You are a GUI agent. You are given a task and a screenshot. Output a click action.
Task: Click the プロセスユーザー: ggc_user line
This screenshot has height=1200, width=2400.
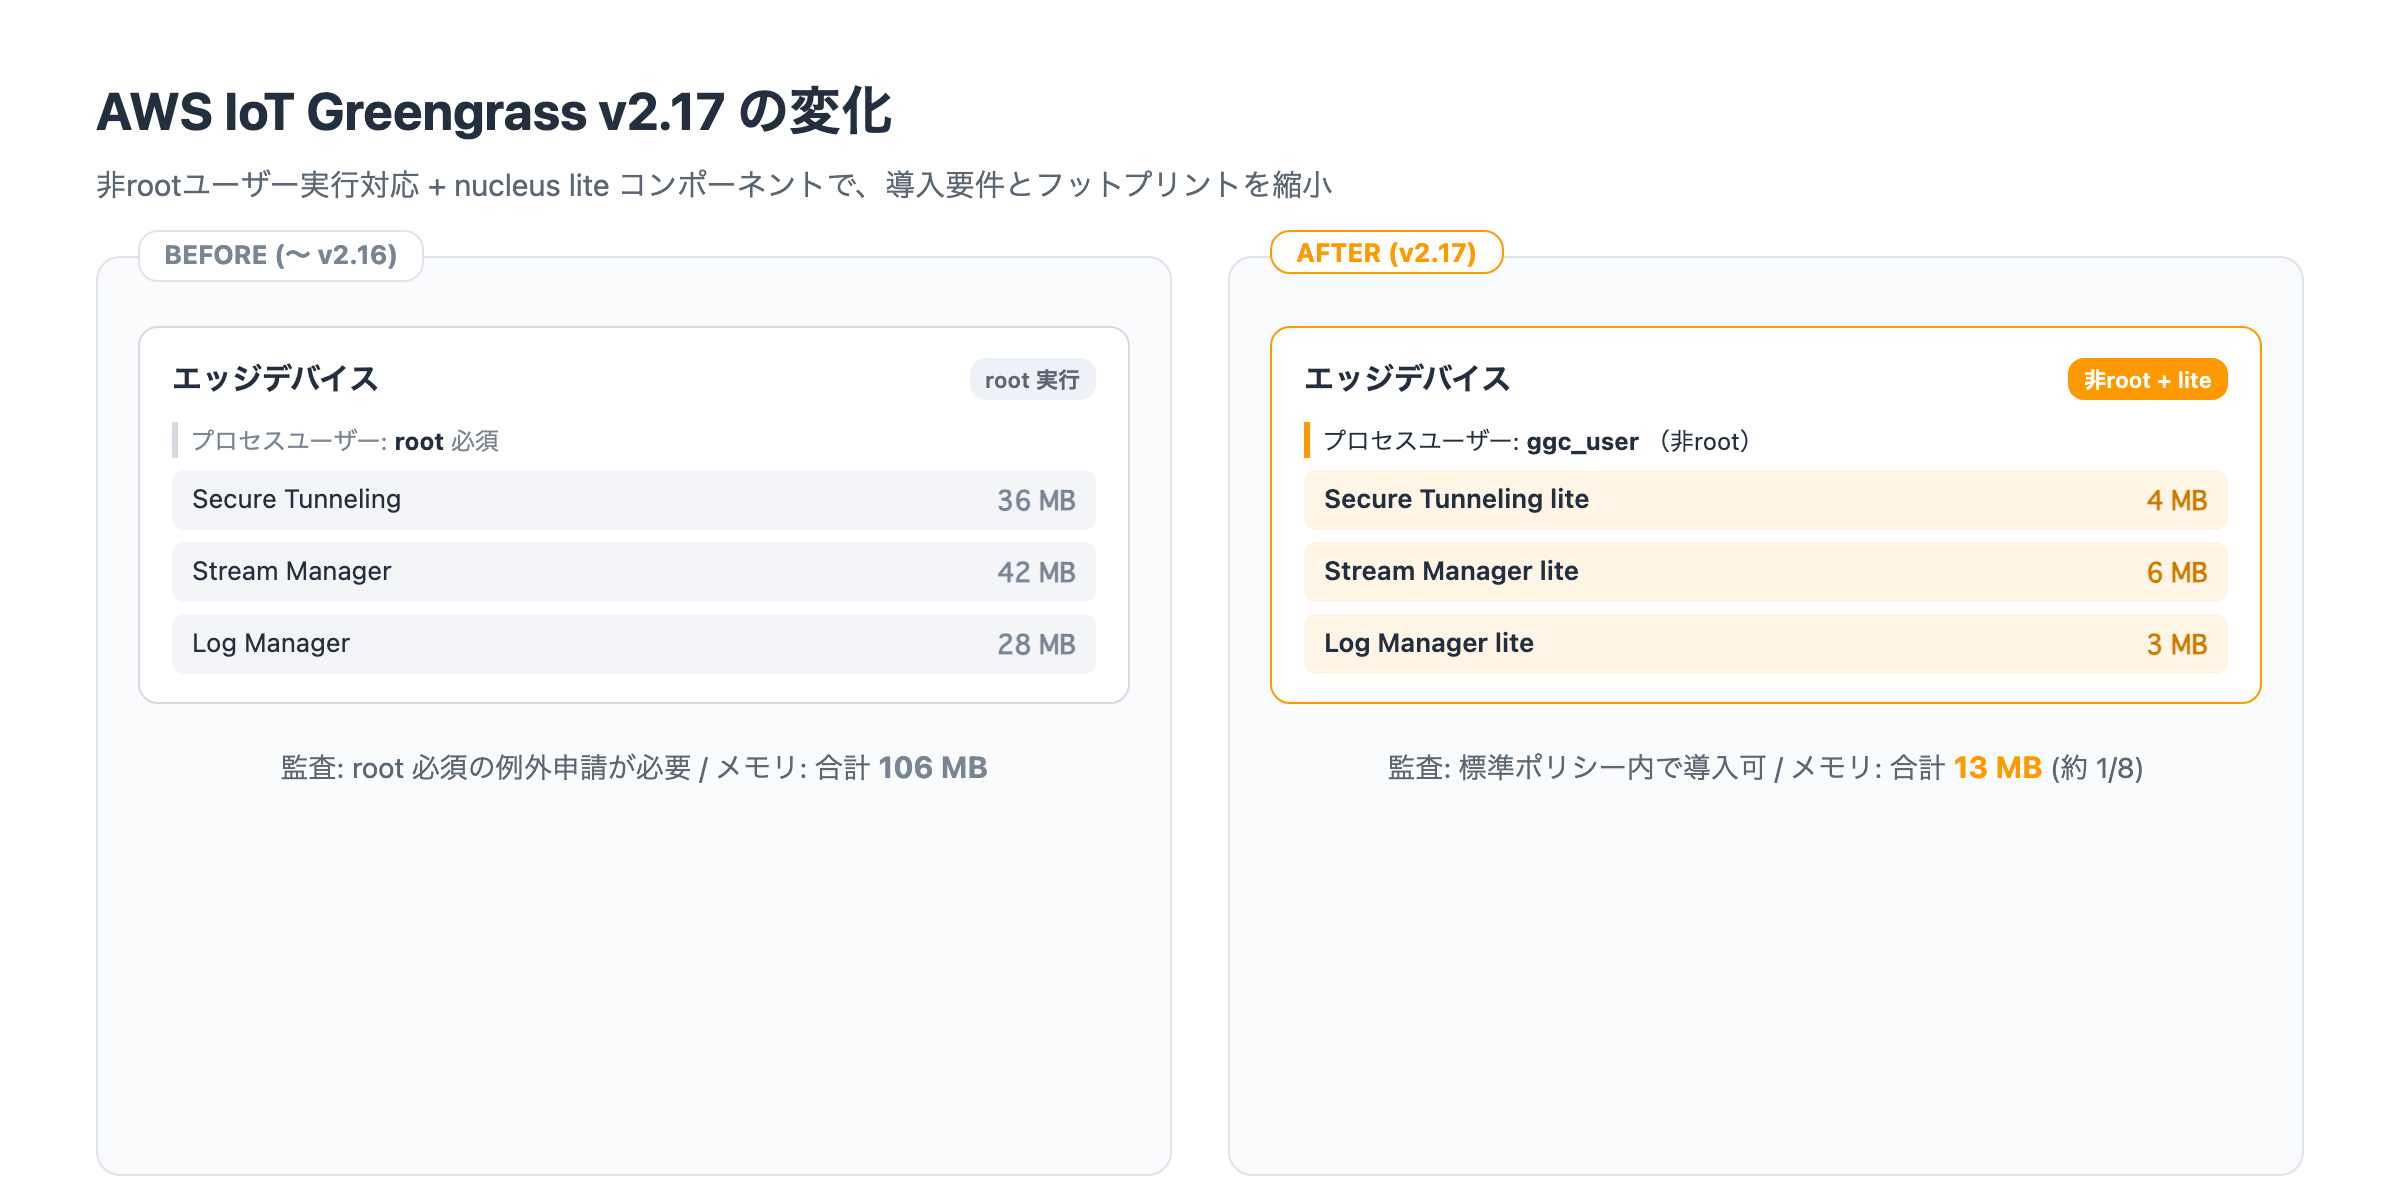1537,441
